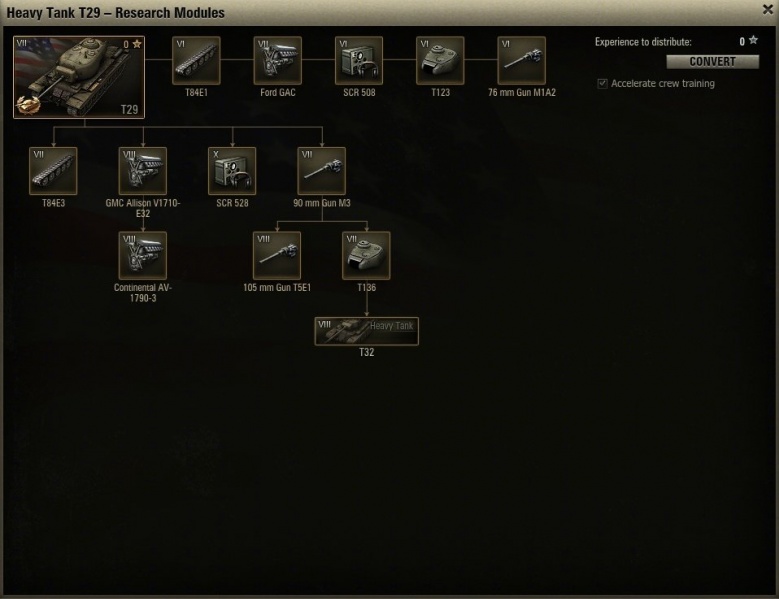Click the CONVERT experience button
The height and width of the screenshot is (599, 779).
[712, 62]
